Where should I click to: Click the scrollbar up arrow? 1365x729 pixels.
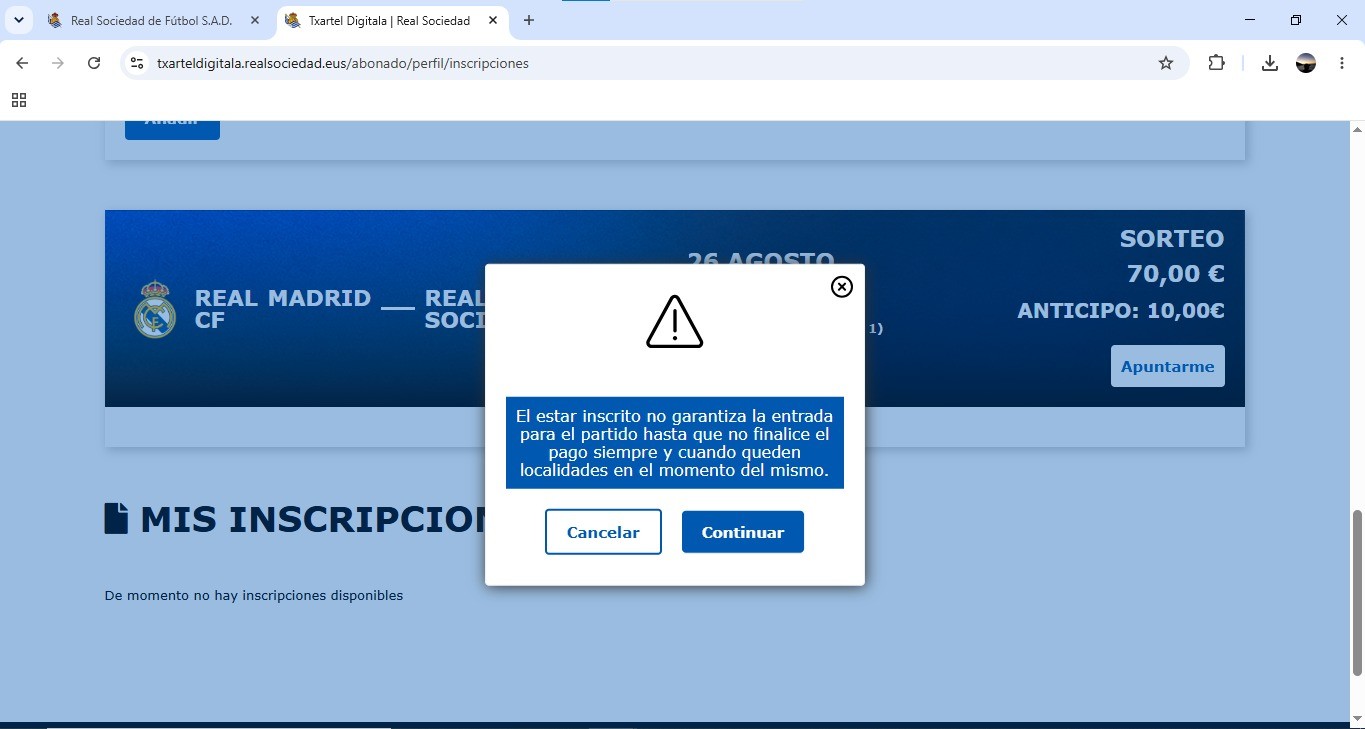point(1357,129)
